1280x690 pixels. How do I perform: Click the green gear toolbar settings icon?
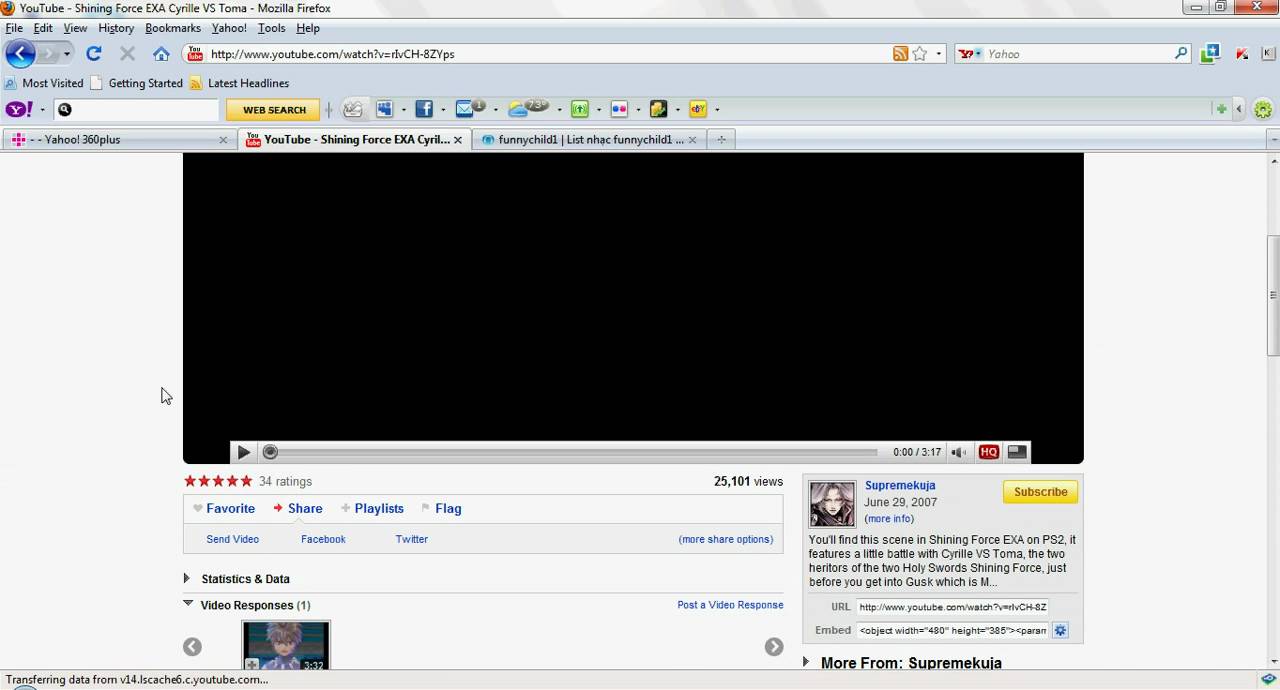click(x=1263, y=109)
